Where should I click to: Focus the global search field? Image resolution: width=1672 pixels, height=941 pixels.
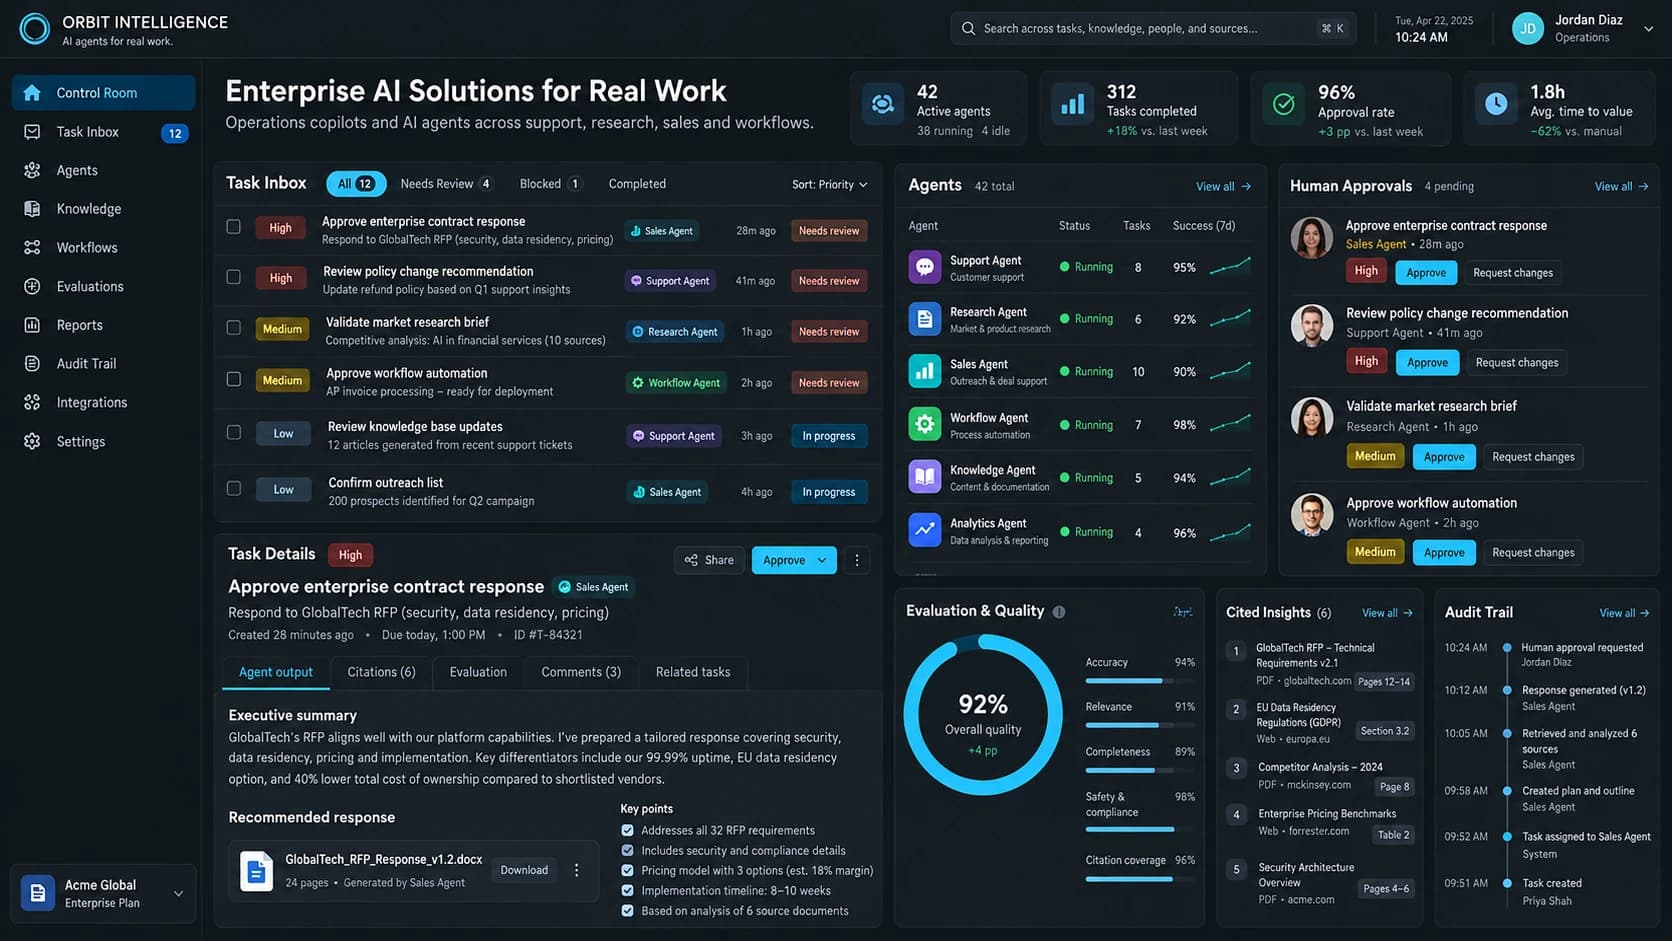pyautogui.click(x=1153, y=29)
